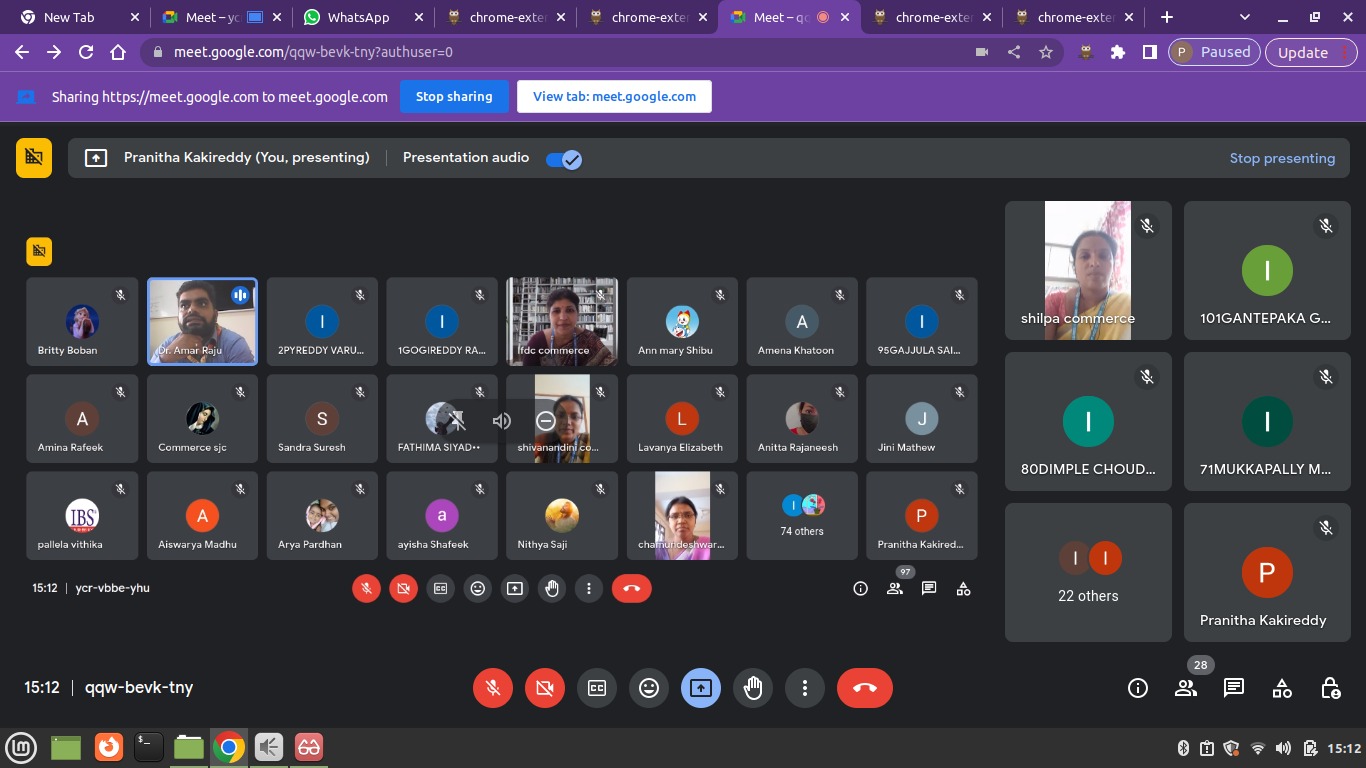Switch to the WhatsApp tab
Screen dimensions: 1366x768
(x=357, y=17)
